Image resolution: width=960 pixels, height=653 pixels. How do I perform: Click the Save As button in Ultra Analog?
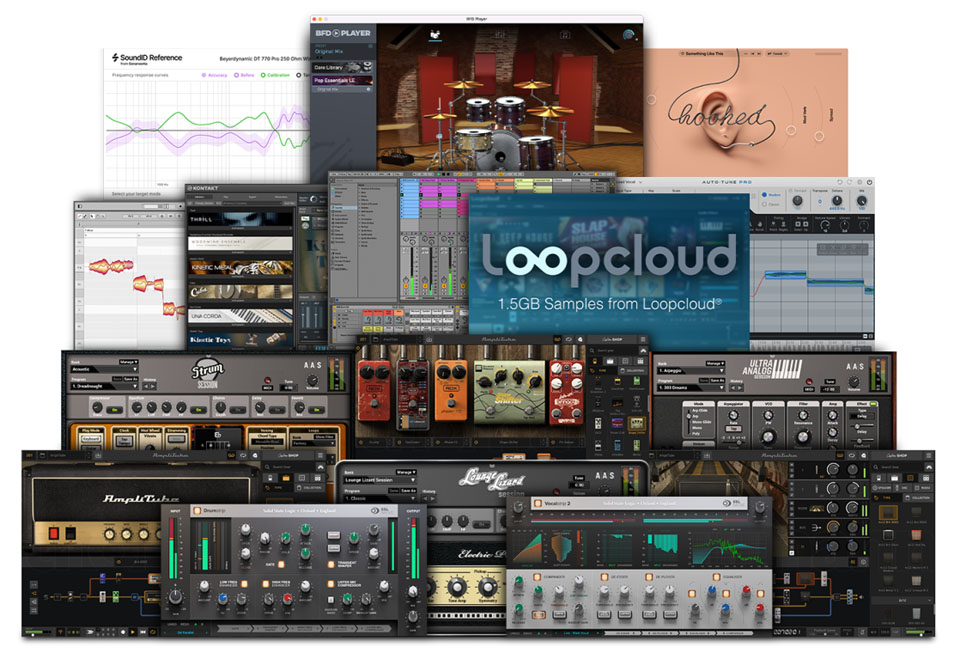(x=717, y=381)
